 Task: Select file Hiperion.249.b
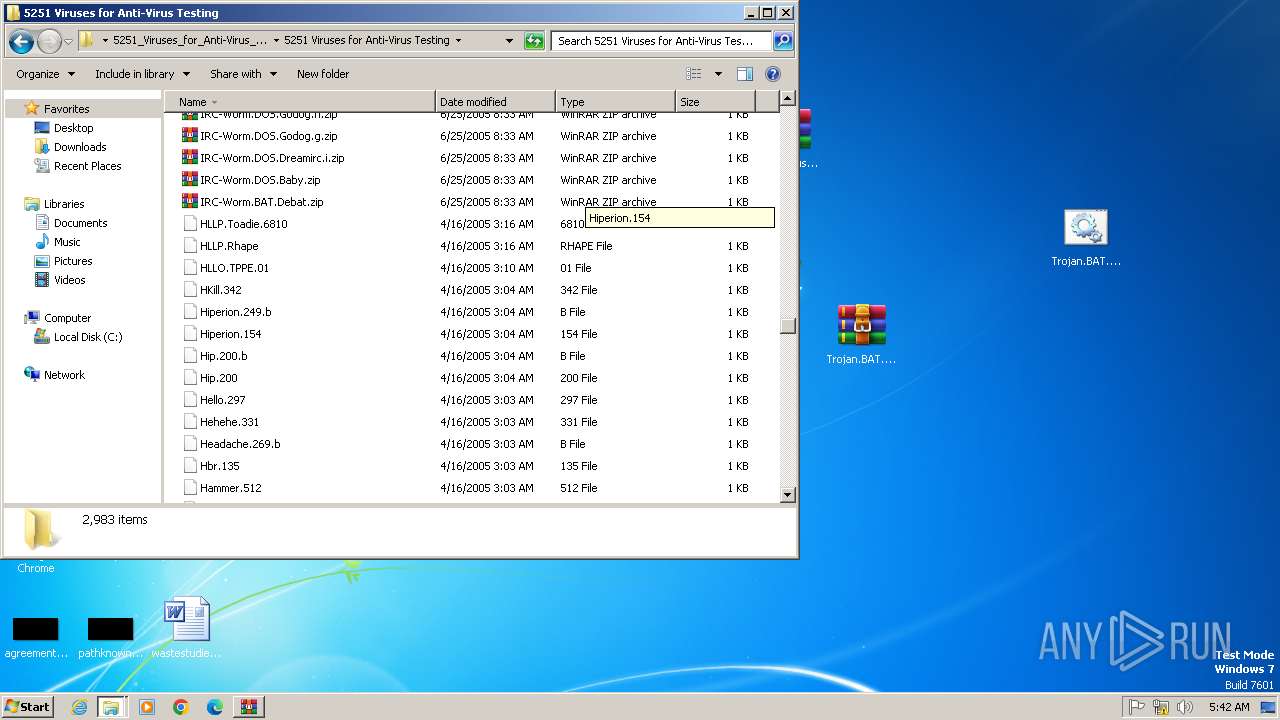tap(235, 312)
